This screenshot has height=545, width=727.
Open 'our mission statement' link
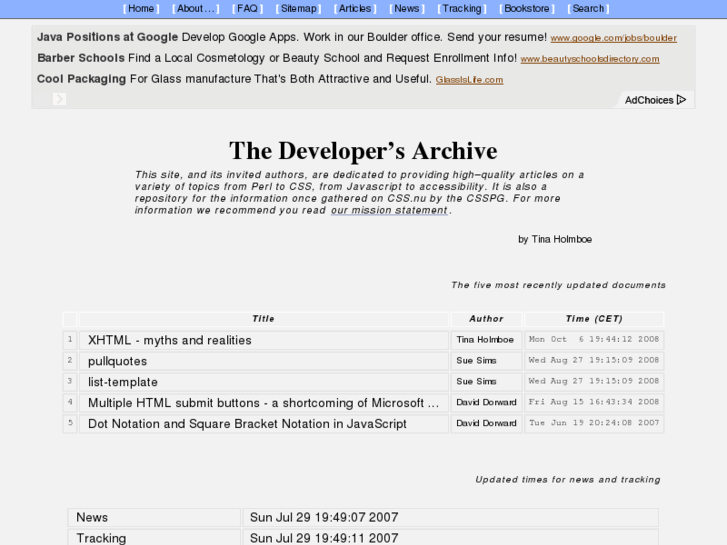tap(389, 210)
